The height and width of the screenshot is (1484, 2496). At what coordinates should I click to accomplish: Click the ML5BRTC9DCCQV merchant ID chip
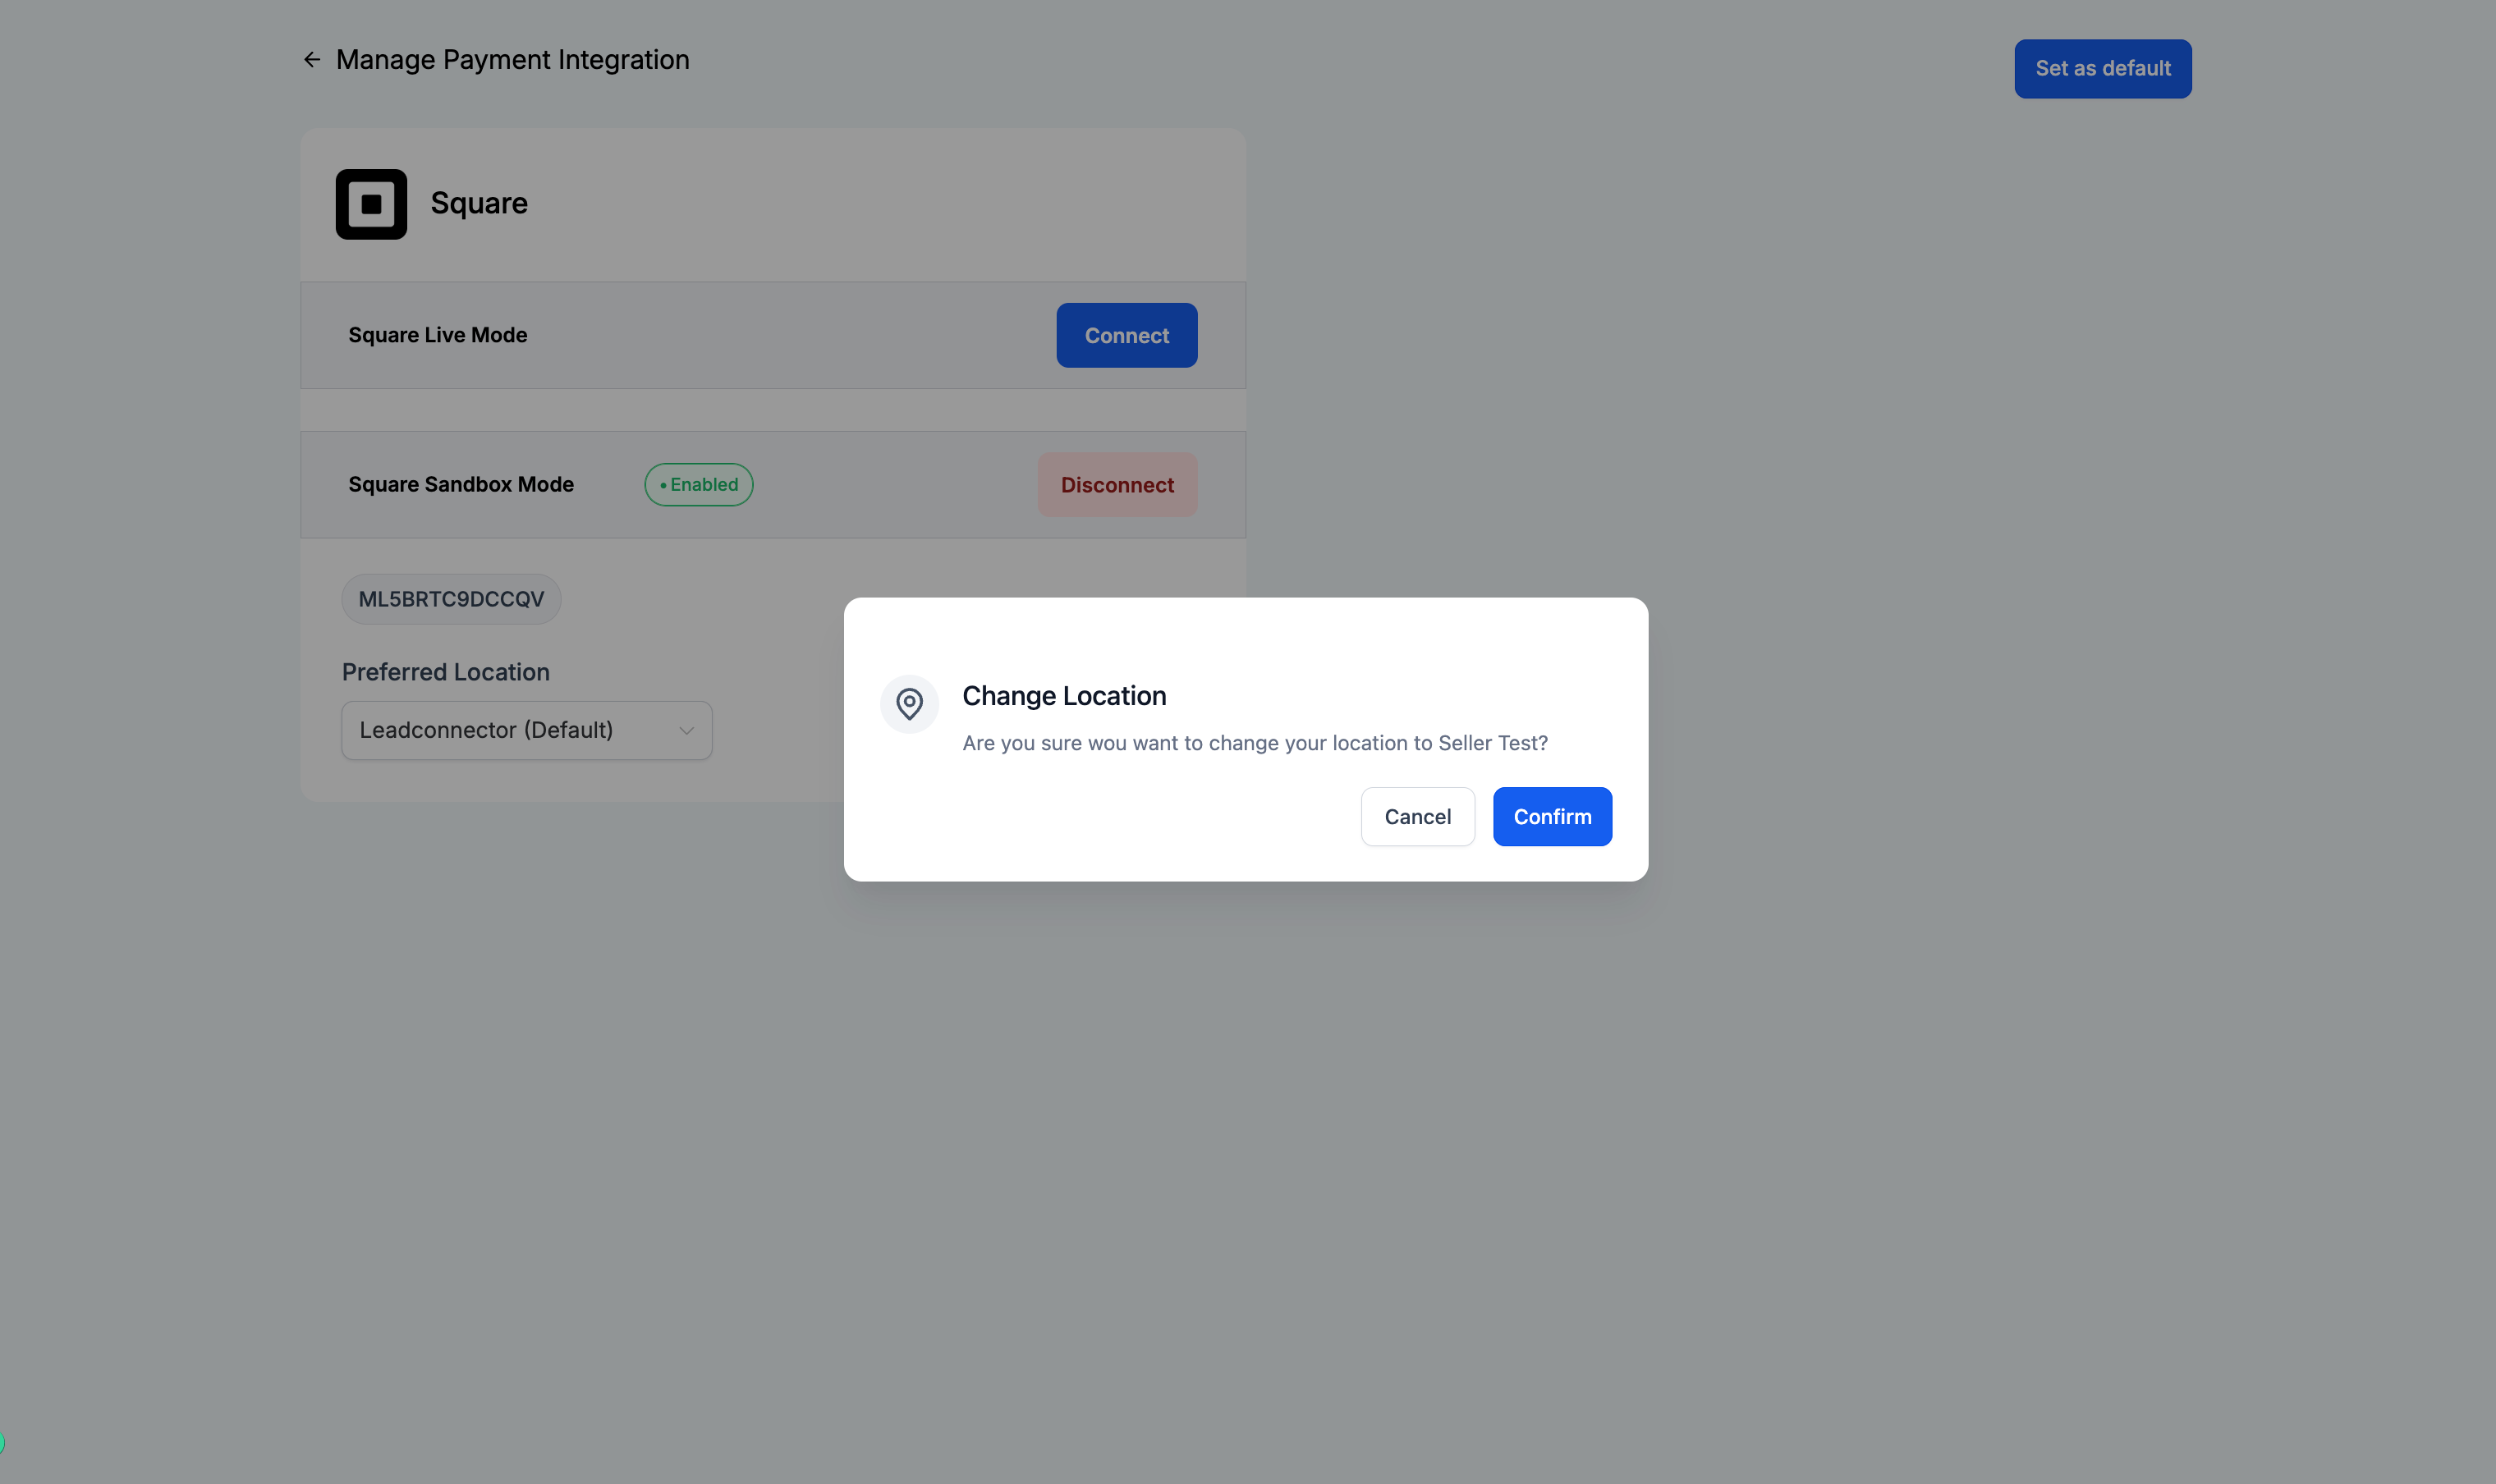[x=451, y=599]
